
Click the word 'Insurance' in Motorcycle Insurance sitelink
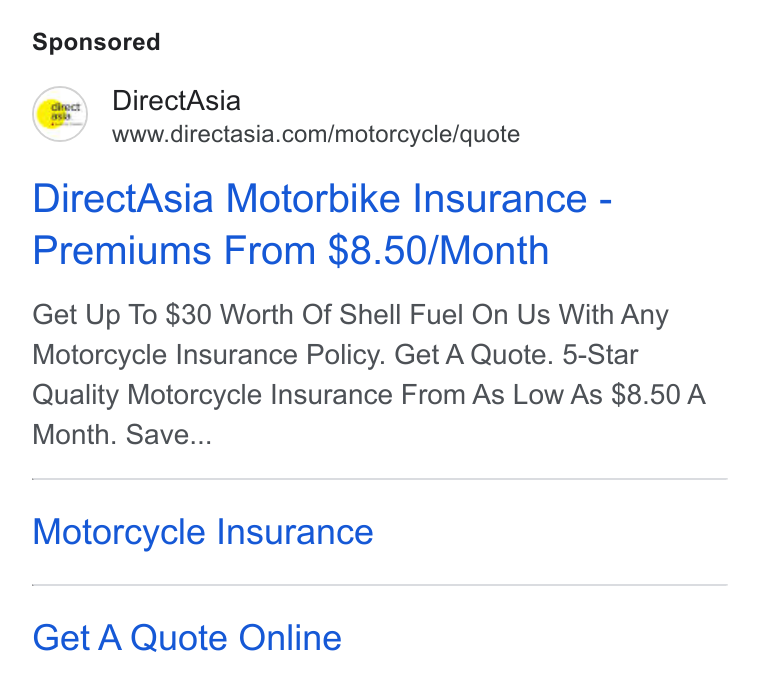[x=295, y=532]
